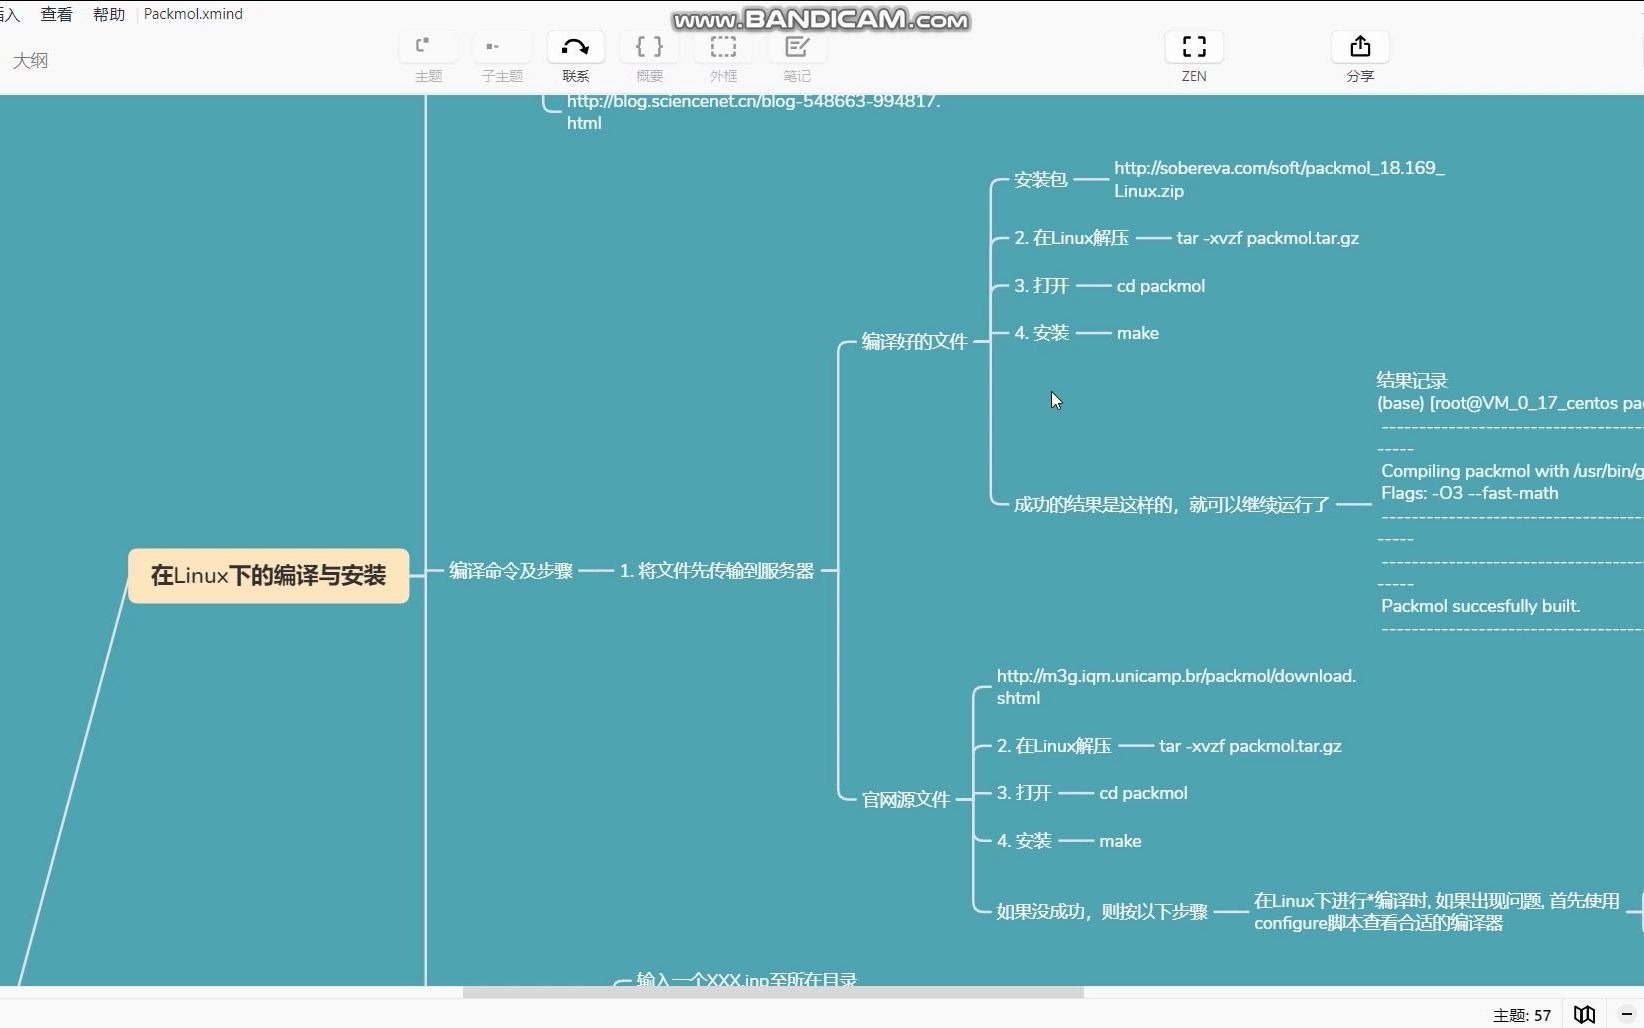Select 4. 安装 under 官网源文件
This screenshot has width=1644, height=1028.
click(1024, 841)
